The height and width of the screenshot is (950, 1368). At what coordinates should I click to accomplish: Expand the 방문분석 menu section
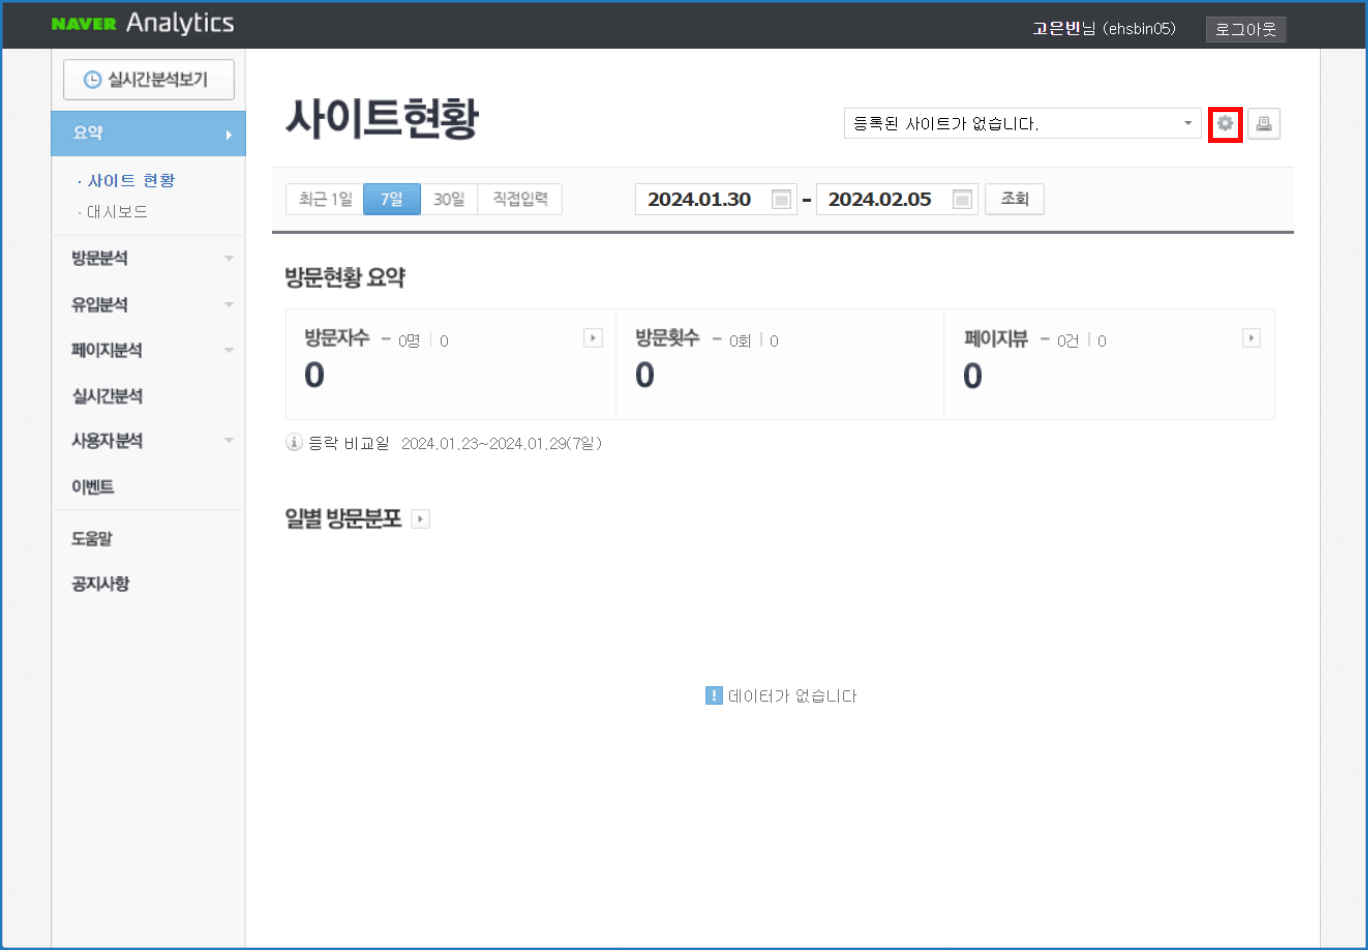pyautogui.click(x=148, y=258)
